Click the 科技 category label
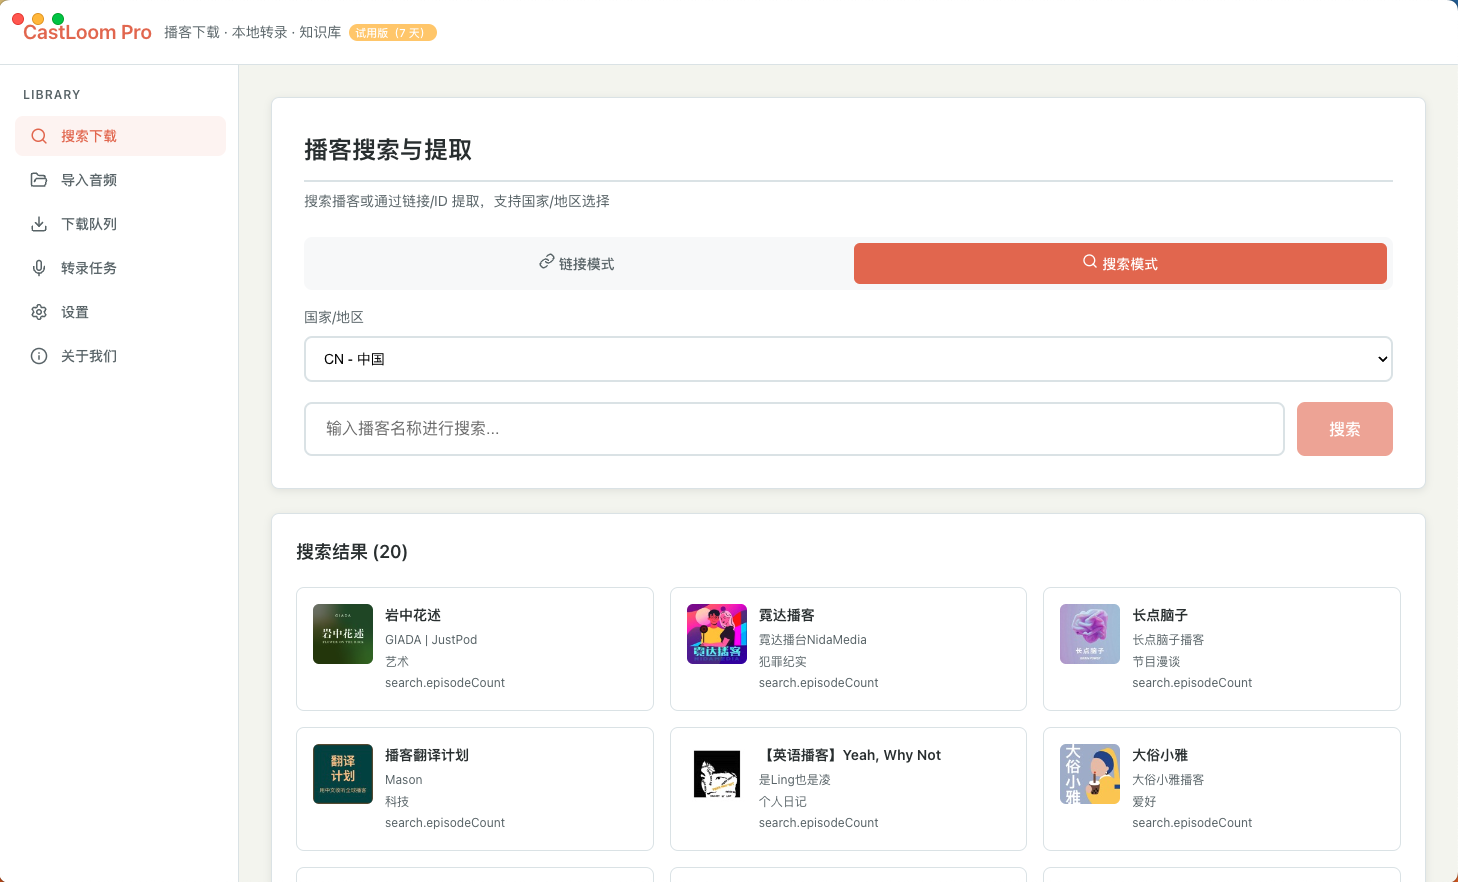Image resolution: width=1458 pixels, height=882 pixels. point(397,802)
